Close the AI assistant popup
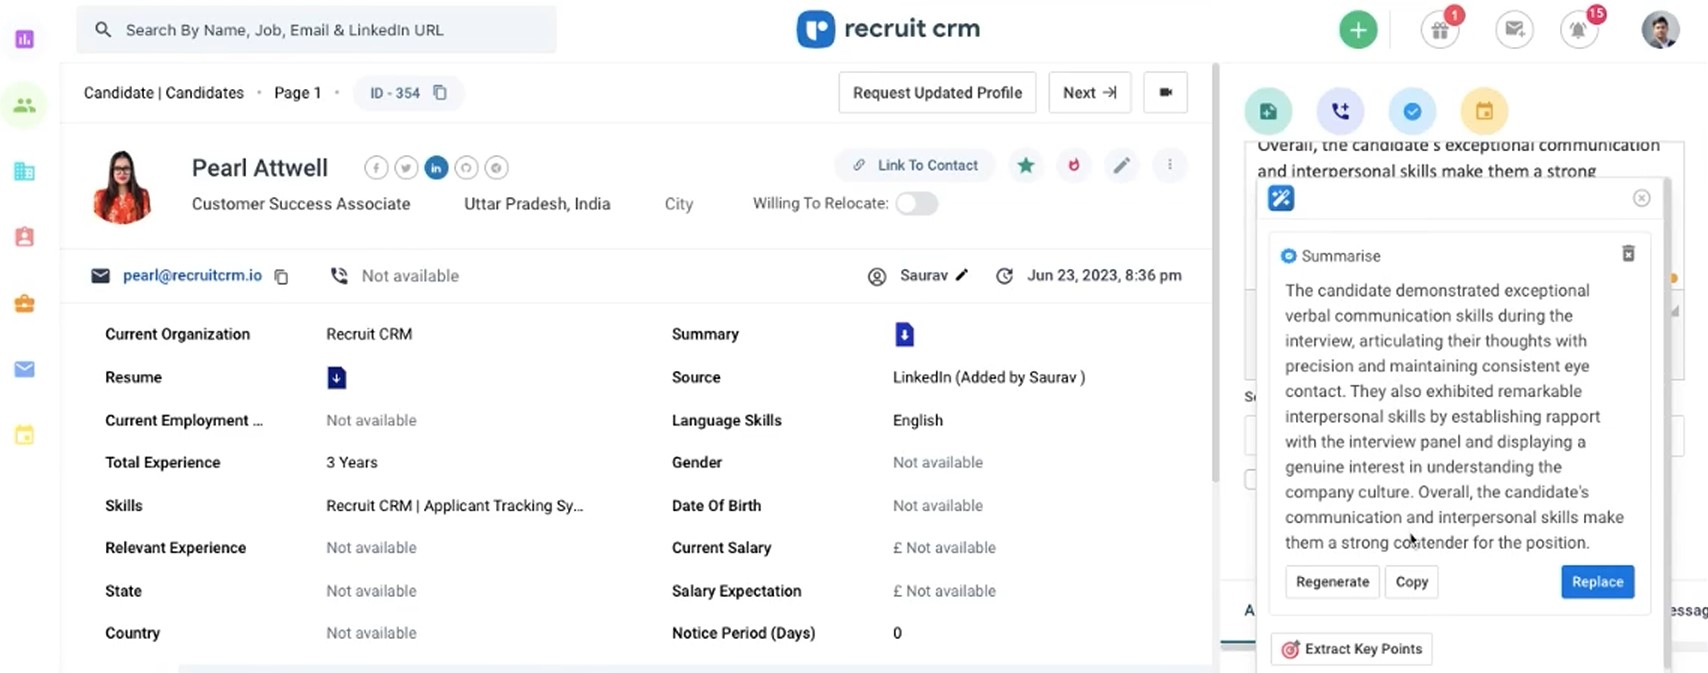 click(1641, 198)
